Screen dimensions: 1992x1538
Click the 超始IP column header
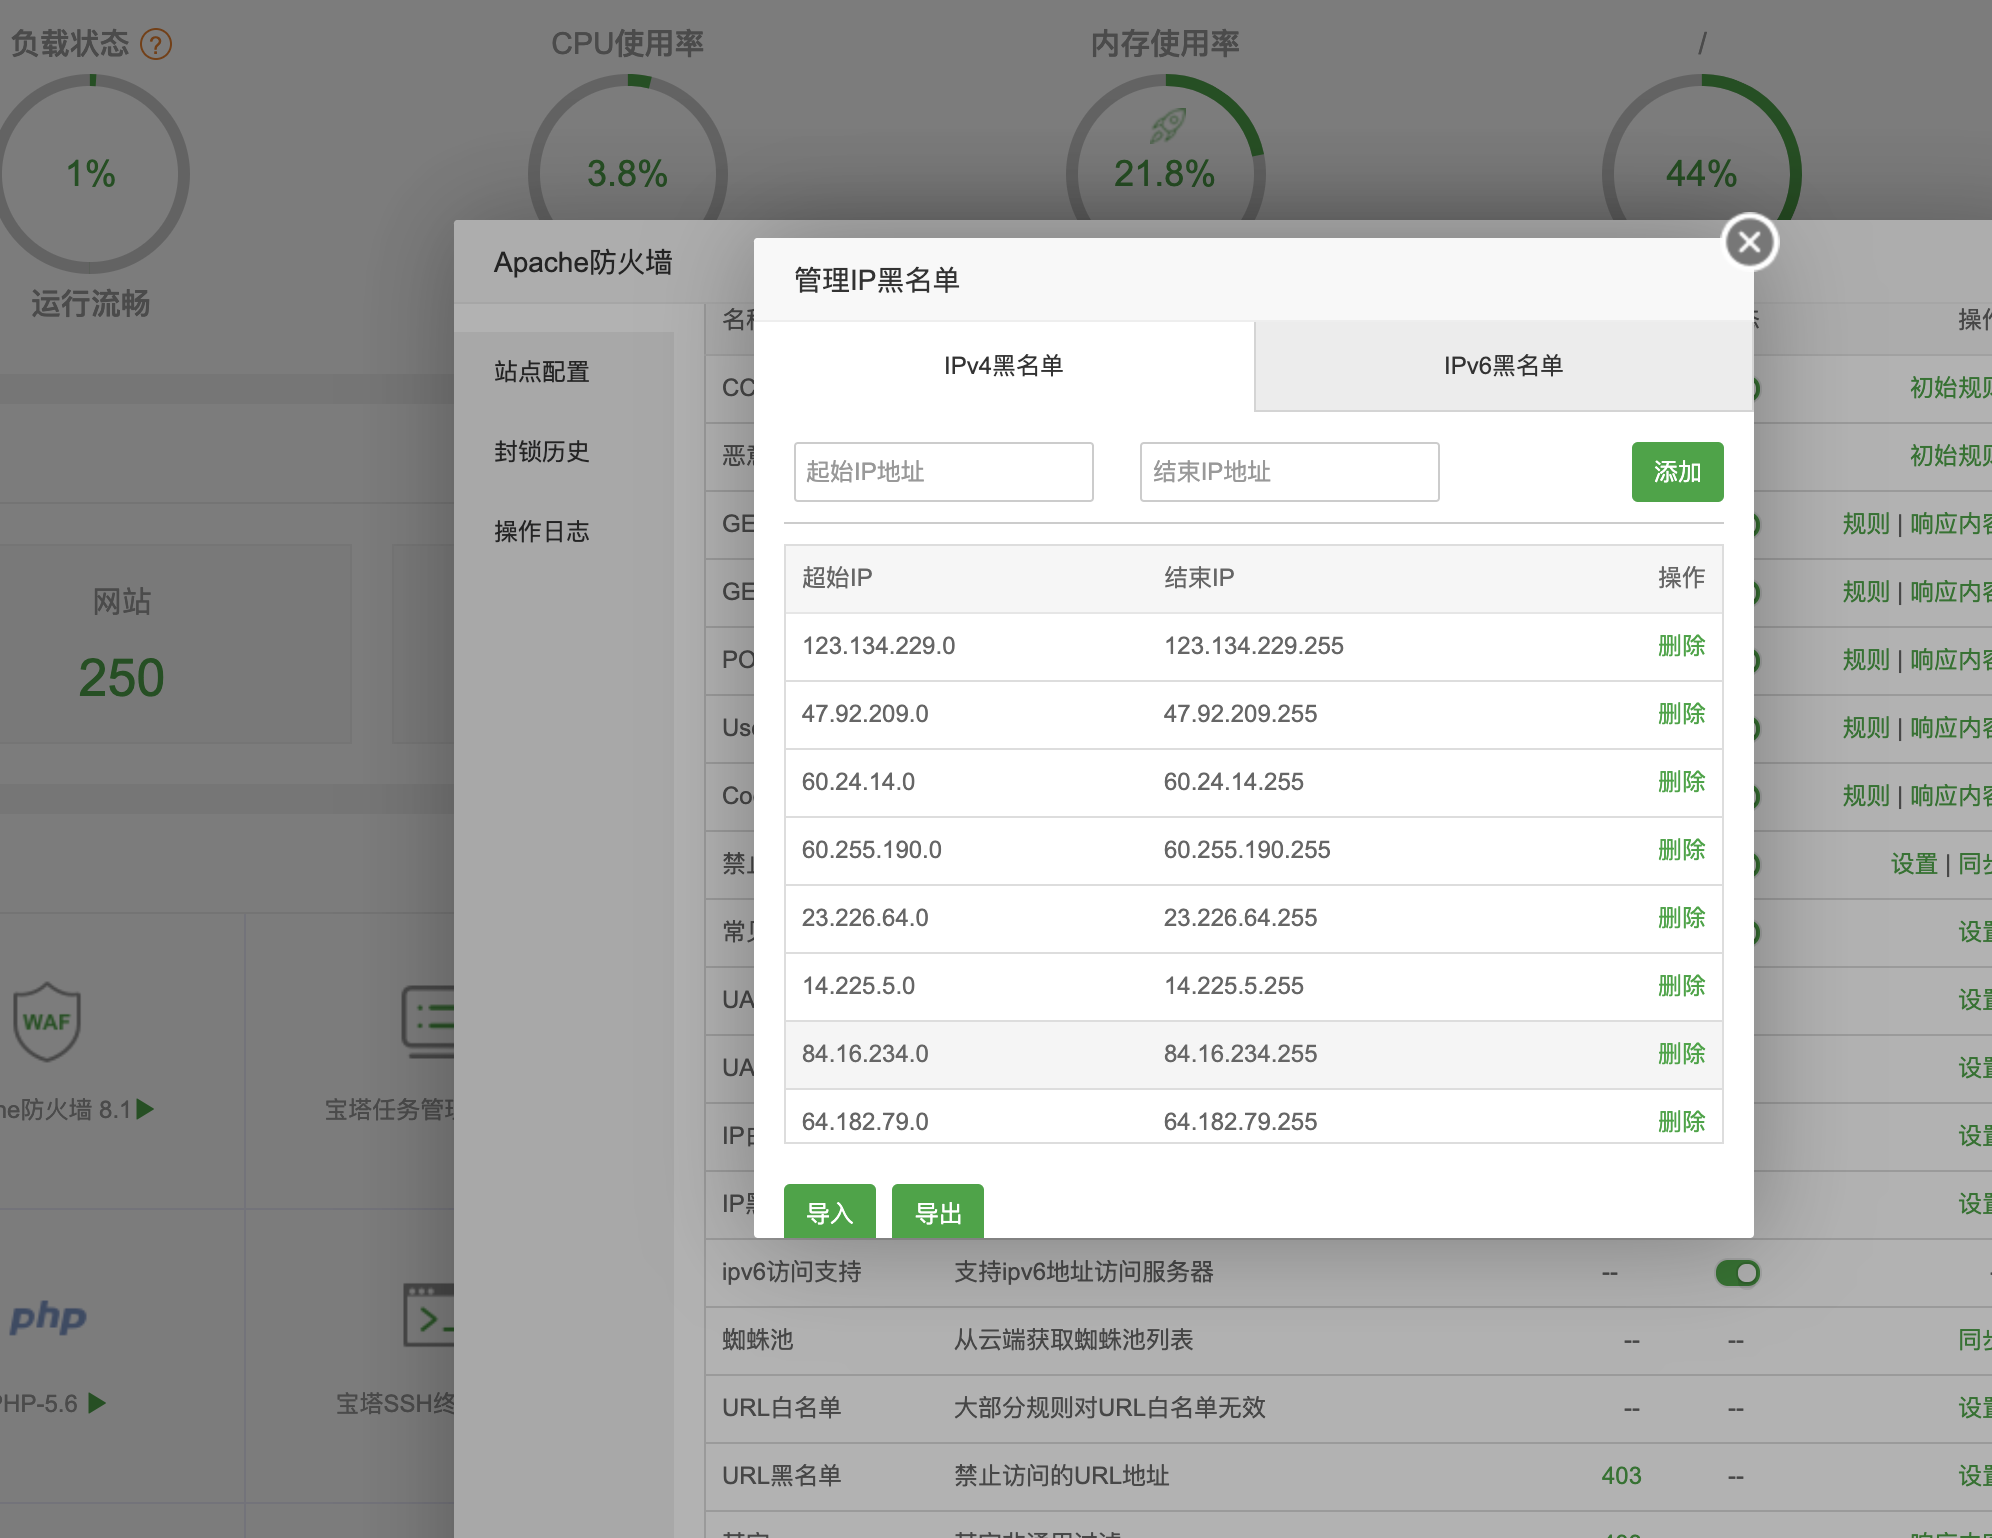pyautogui.click(x=837, y=578)
